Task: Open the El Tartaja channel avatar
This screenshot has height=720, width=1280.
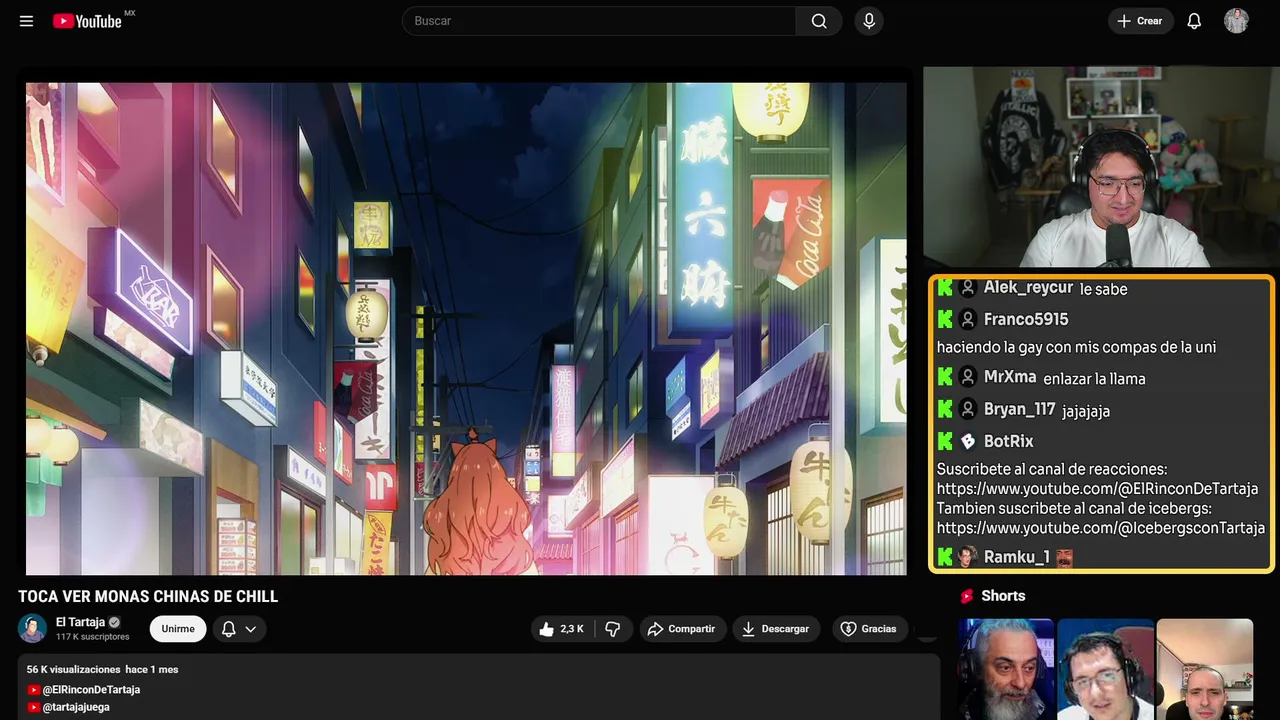Action: (x=33, y=628)
